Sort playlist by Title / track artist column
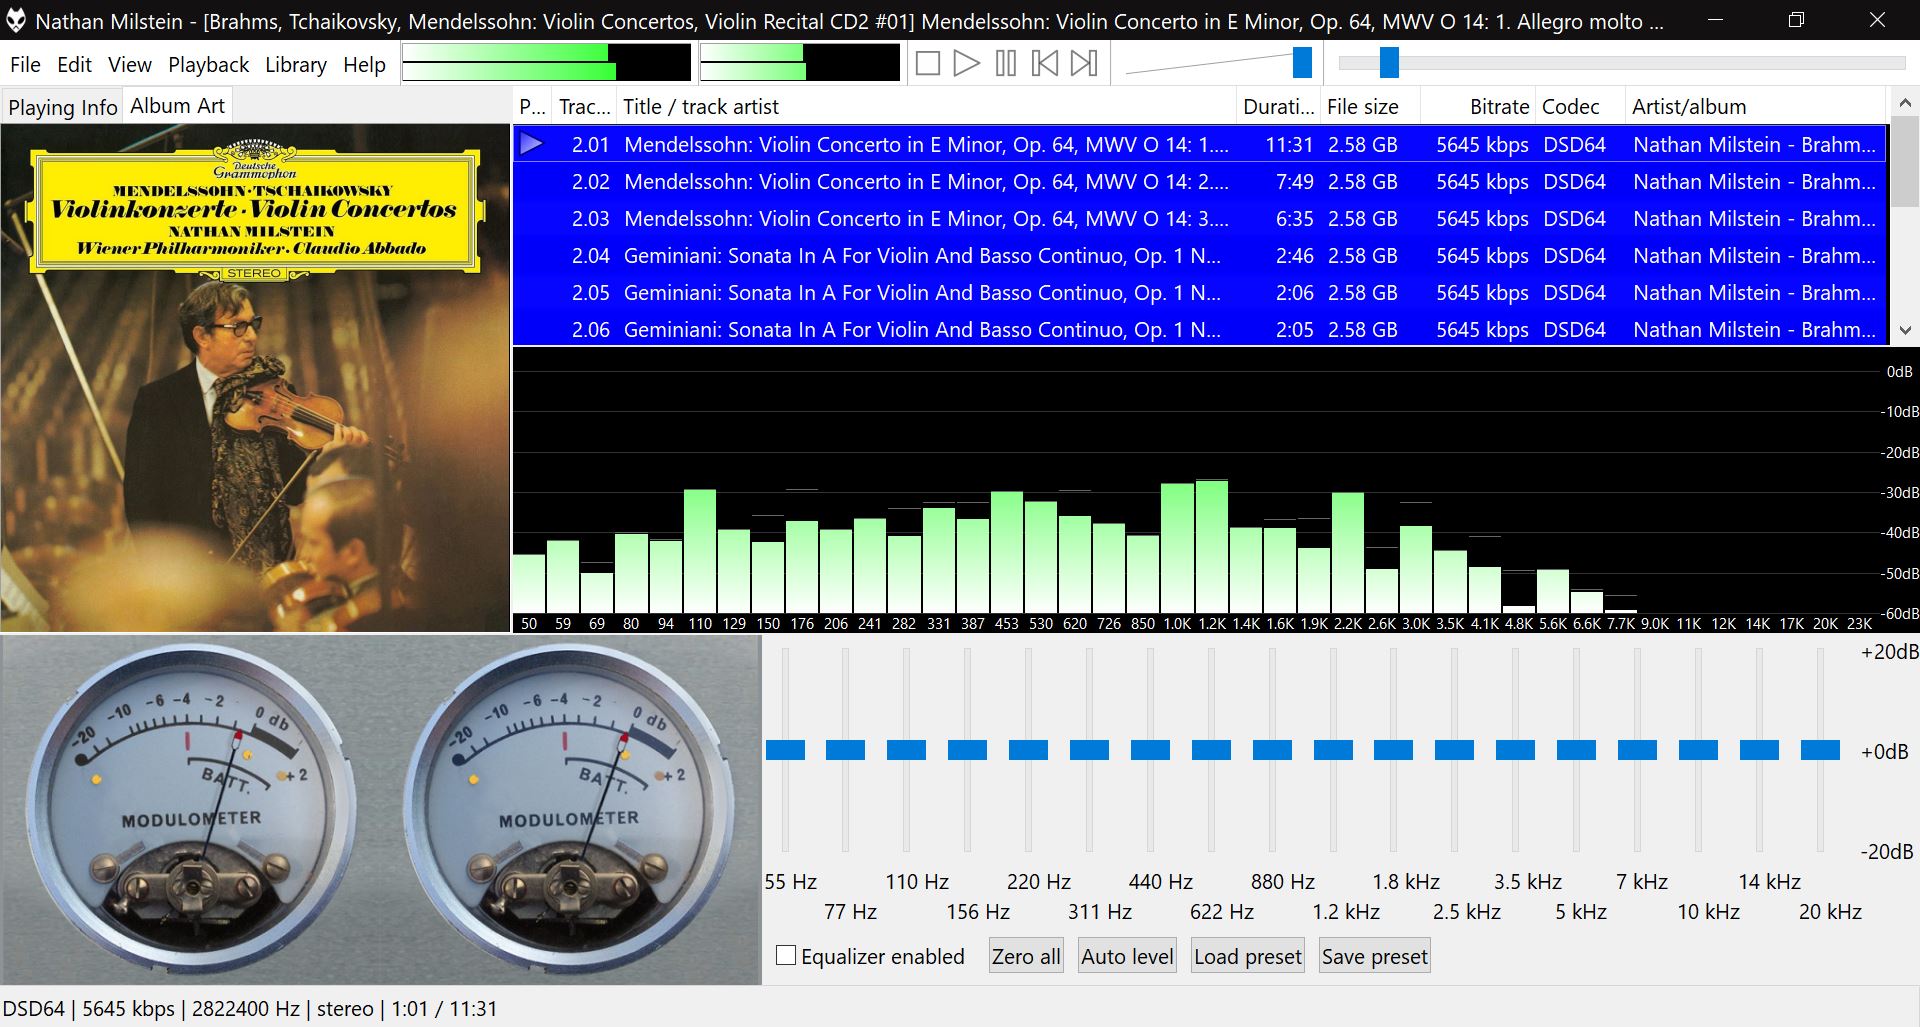The height and width of the screenshot is (1027, 1920). point(926,107)
